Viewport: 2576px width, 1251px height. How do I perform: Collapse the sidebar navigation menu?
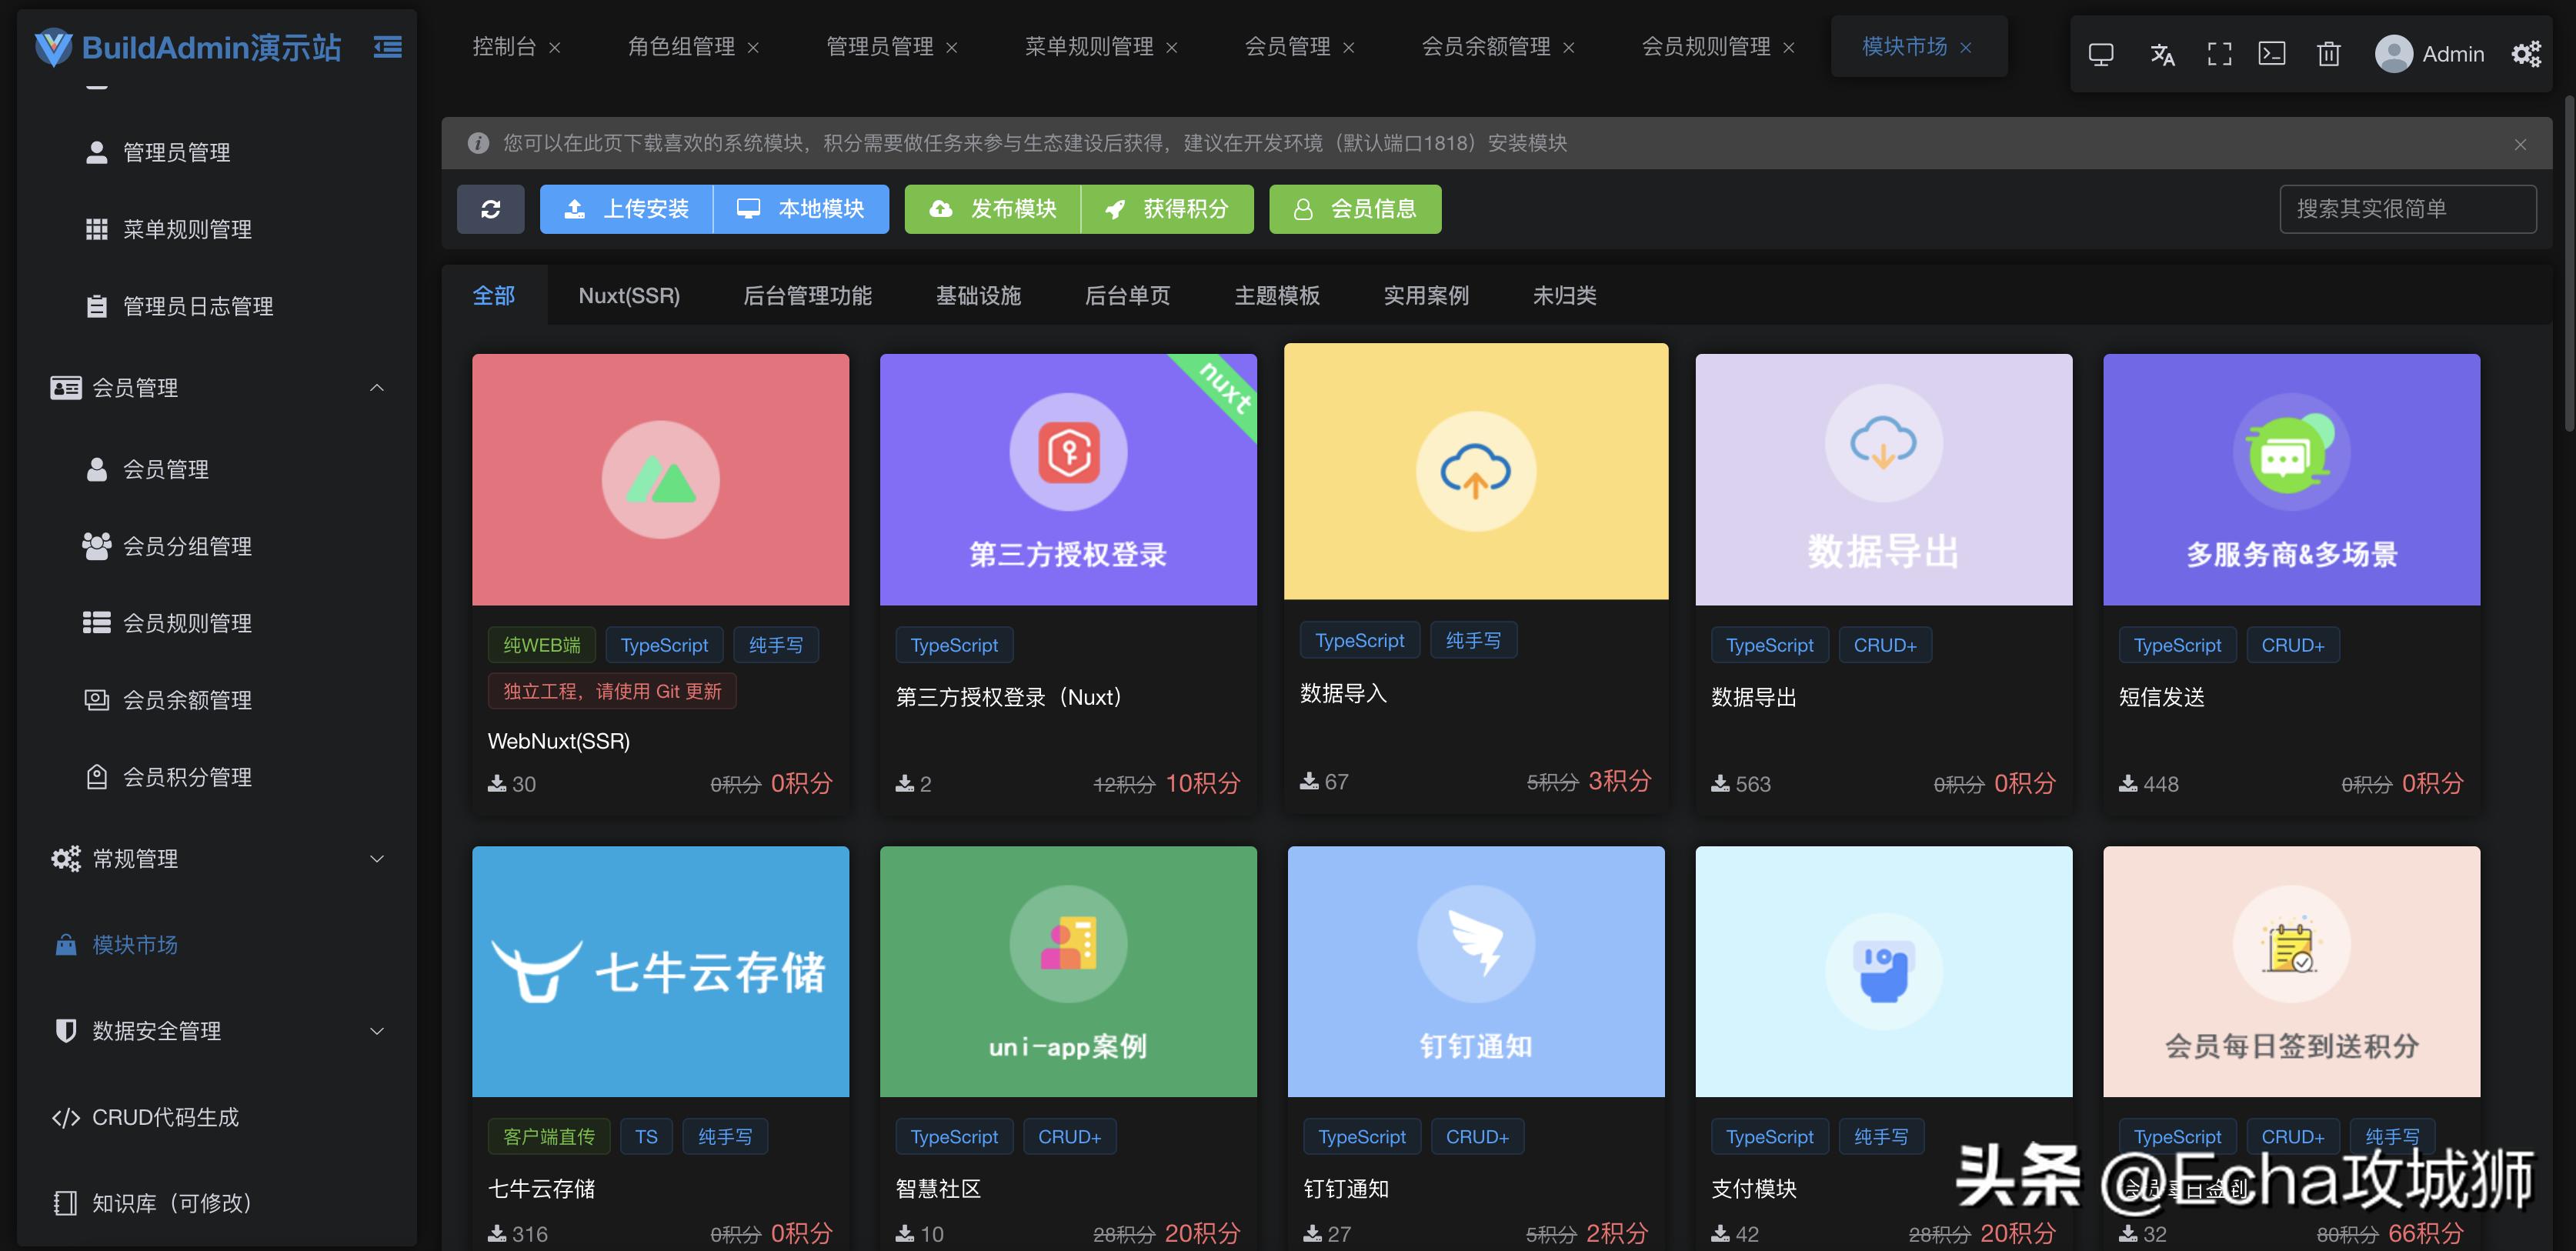(388, 46)
